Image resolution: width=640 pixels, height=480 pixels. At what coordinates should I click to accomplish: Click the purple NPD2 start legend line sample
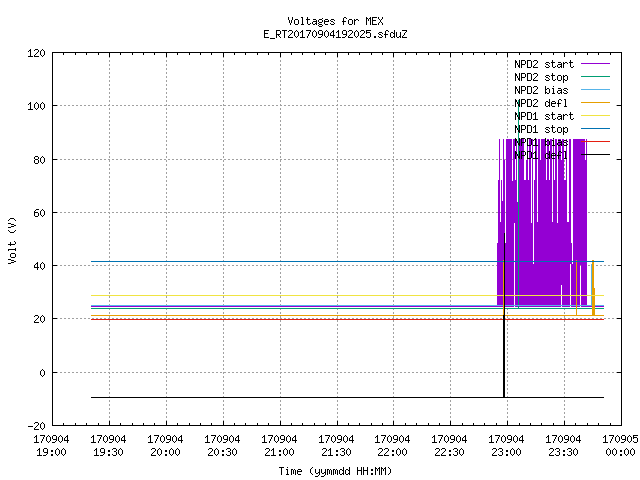tap(595, 64)
